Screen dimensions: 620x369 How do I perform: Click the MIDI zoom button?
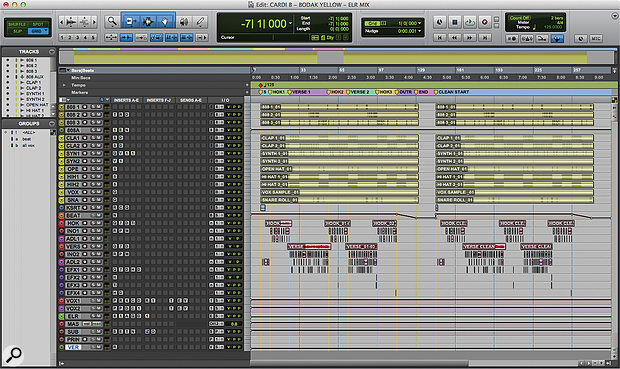click(84, 22)
